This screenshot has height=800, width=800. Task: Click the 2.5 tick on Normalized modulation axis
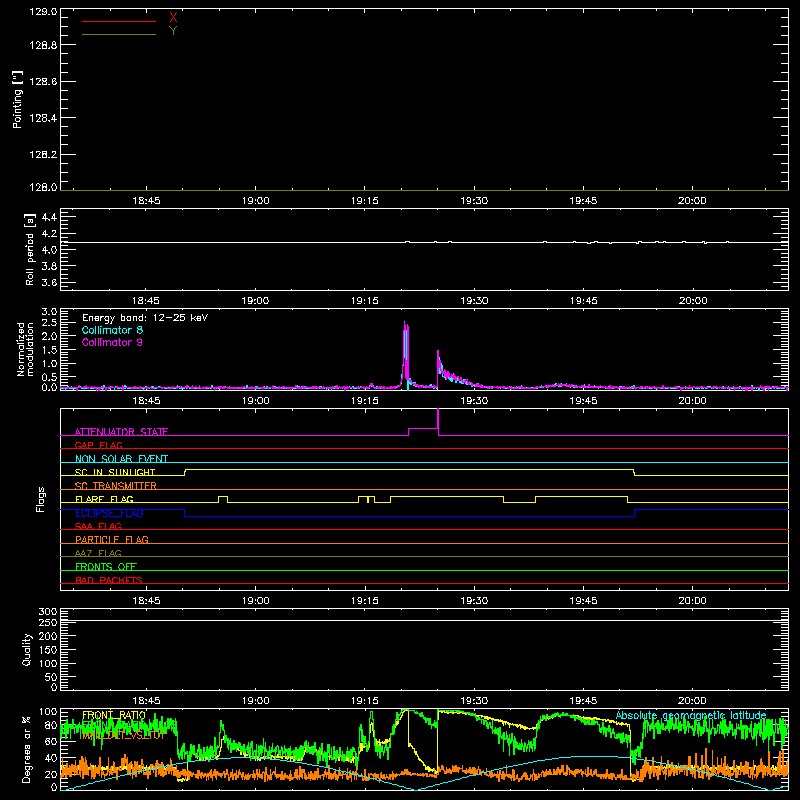pos(49,323)
